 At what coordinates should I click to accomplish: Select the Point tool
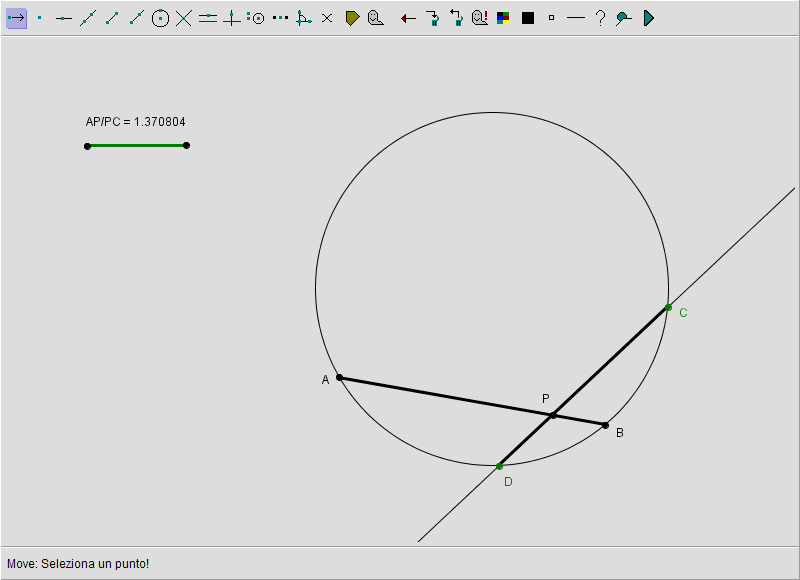40,18
